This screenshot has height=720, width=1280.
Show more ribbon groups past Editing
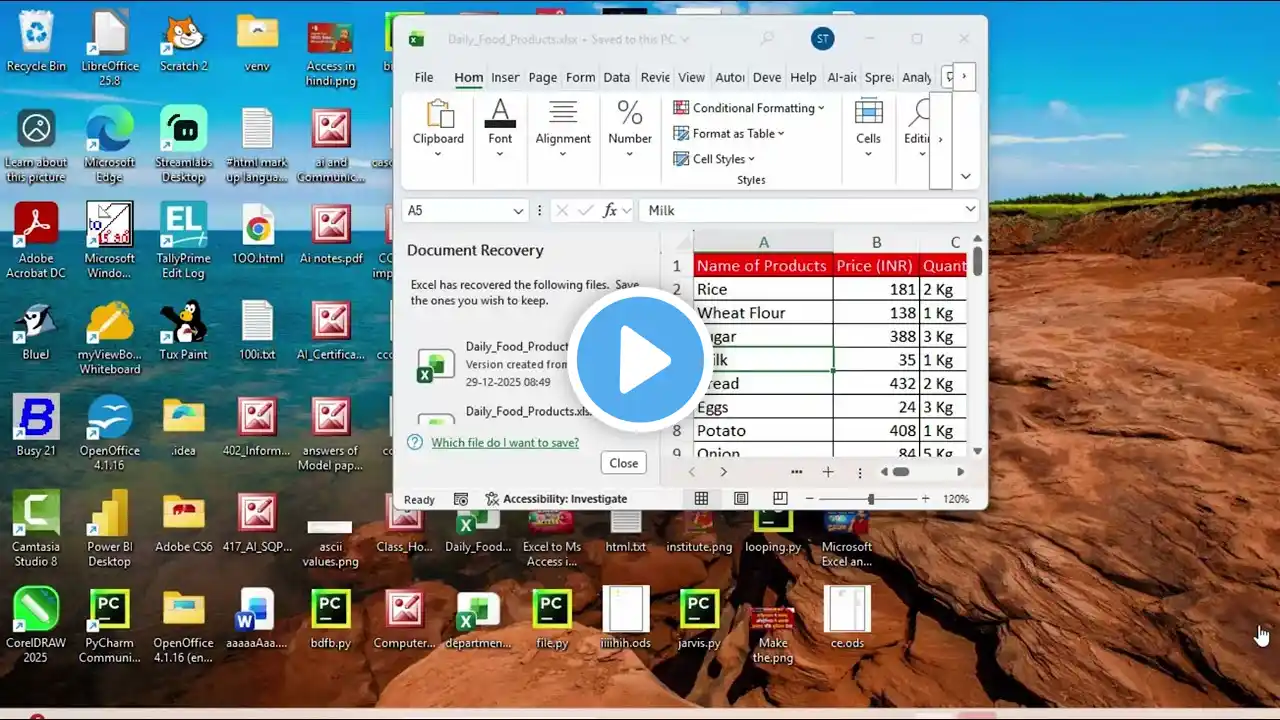click(x=940, y=139)
